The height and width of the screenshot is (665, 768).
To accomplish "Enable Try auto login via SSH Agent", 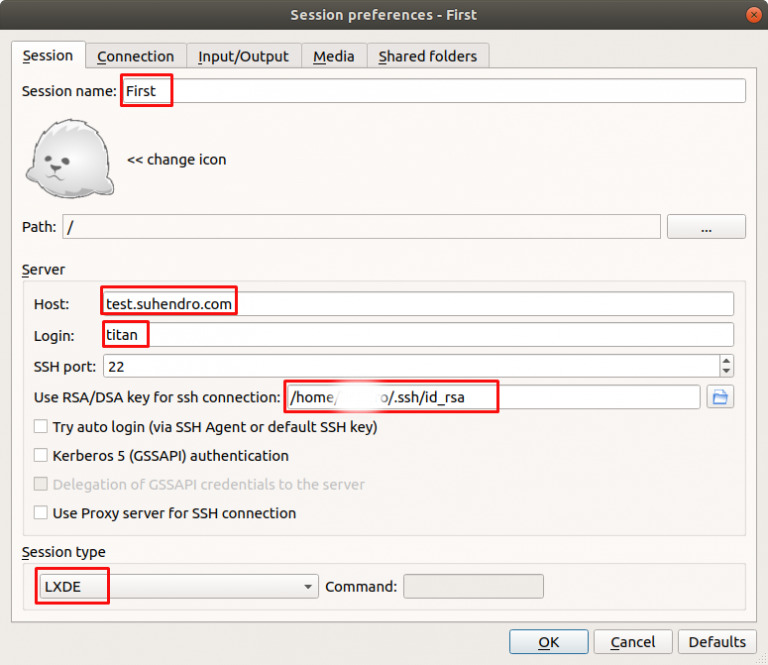I will coord(41,427).
